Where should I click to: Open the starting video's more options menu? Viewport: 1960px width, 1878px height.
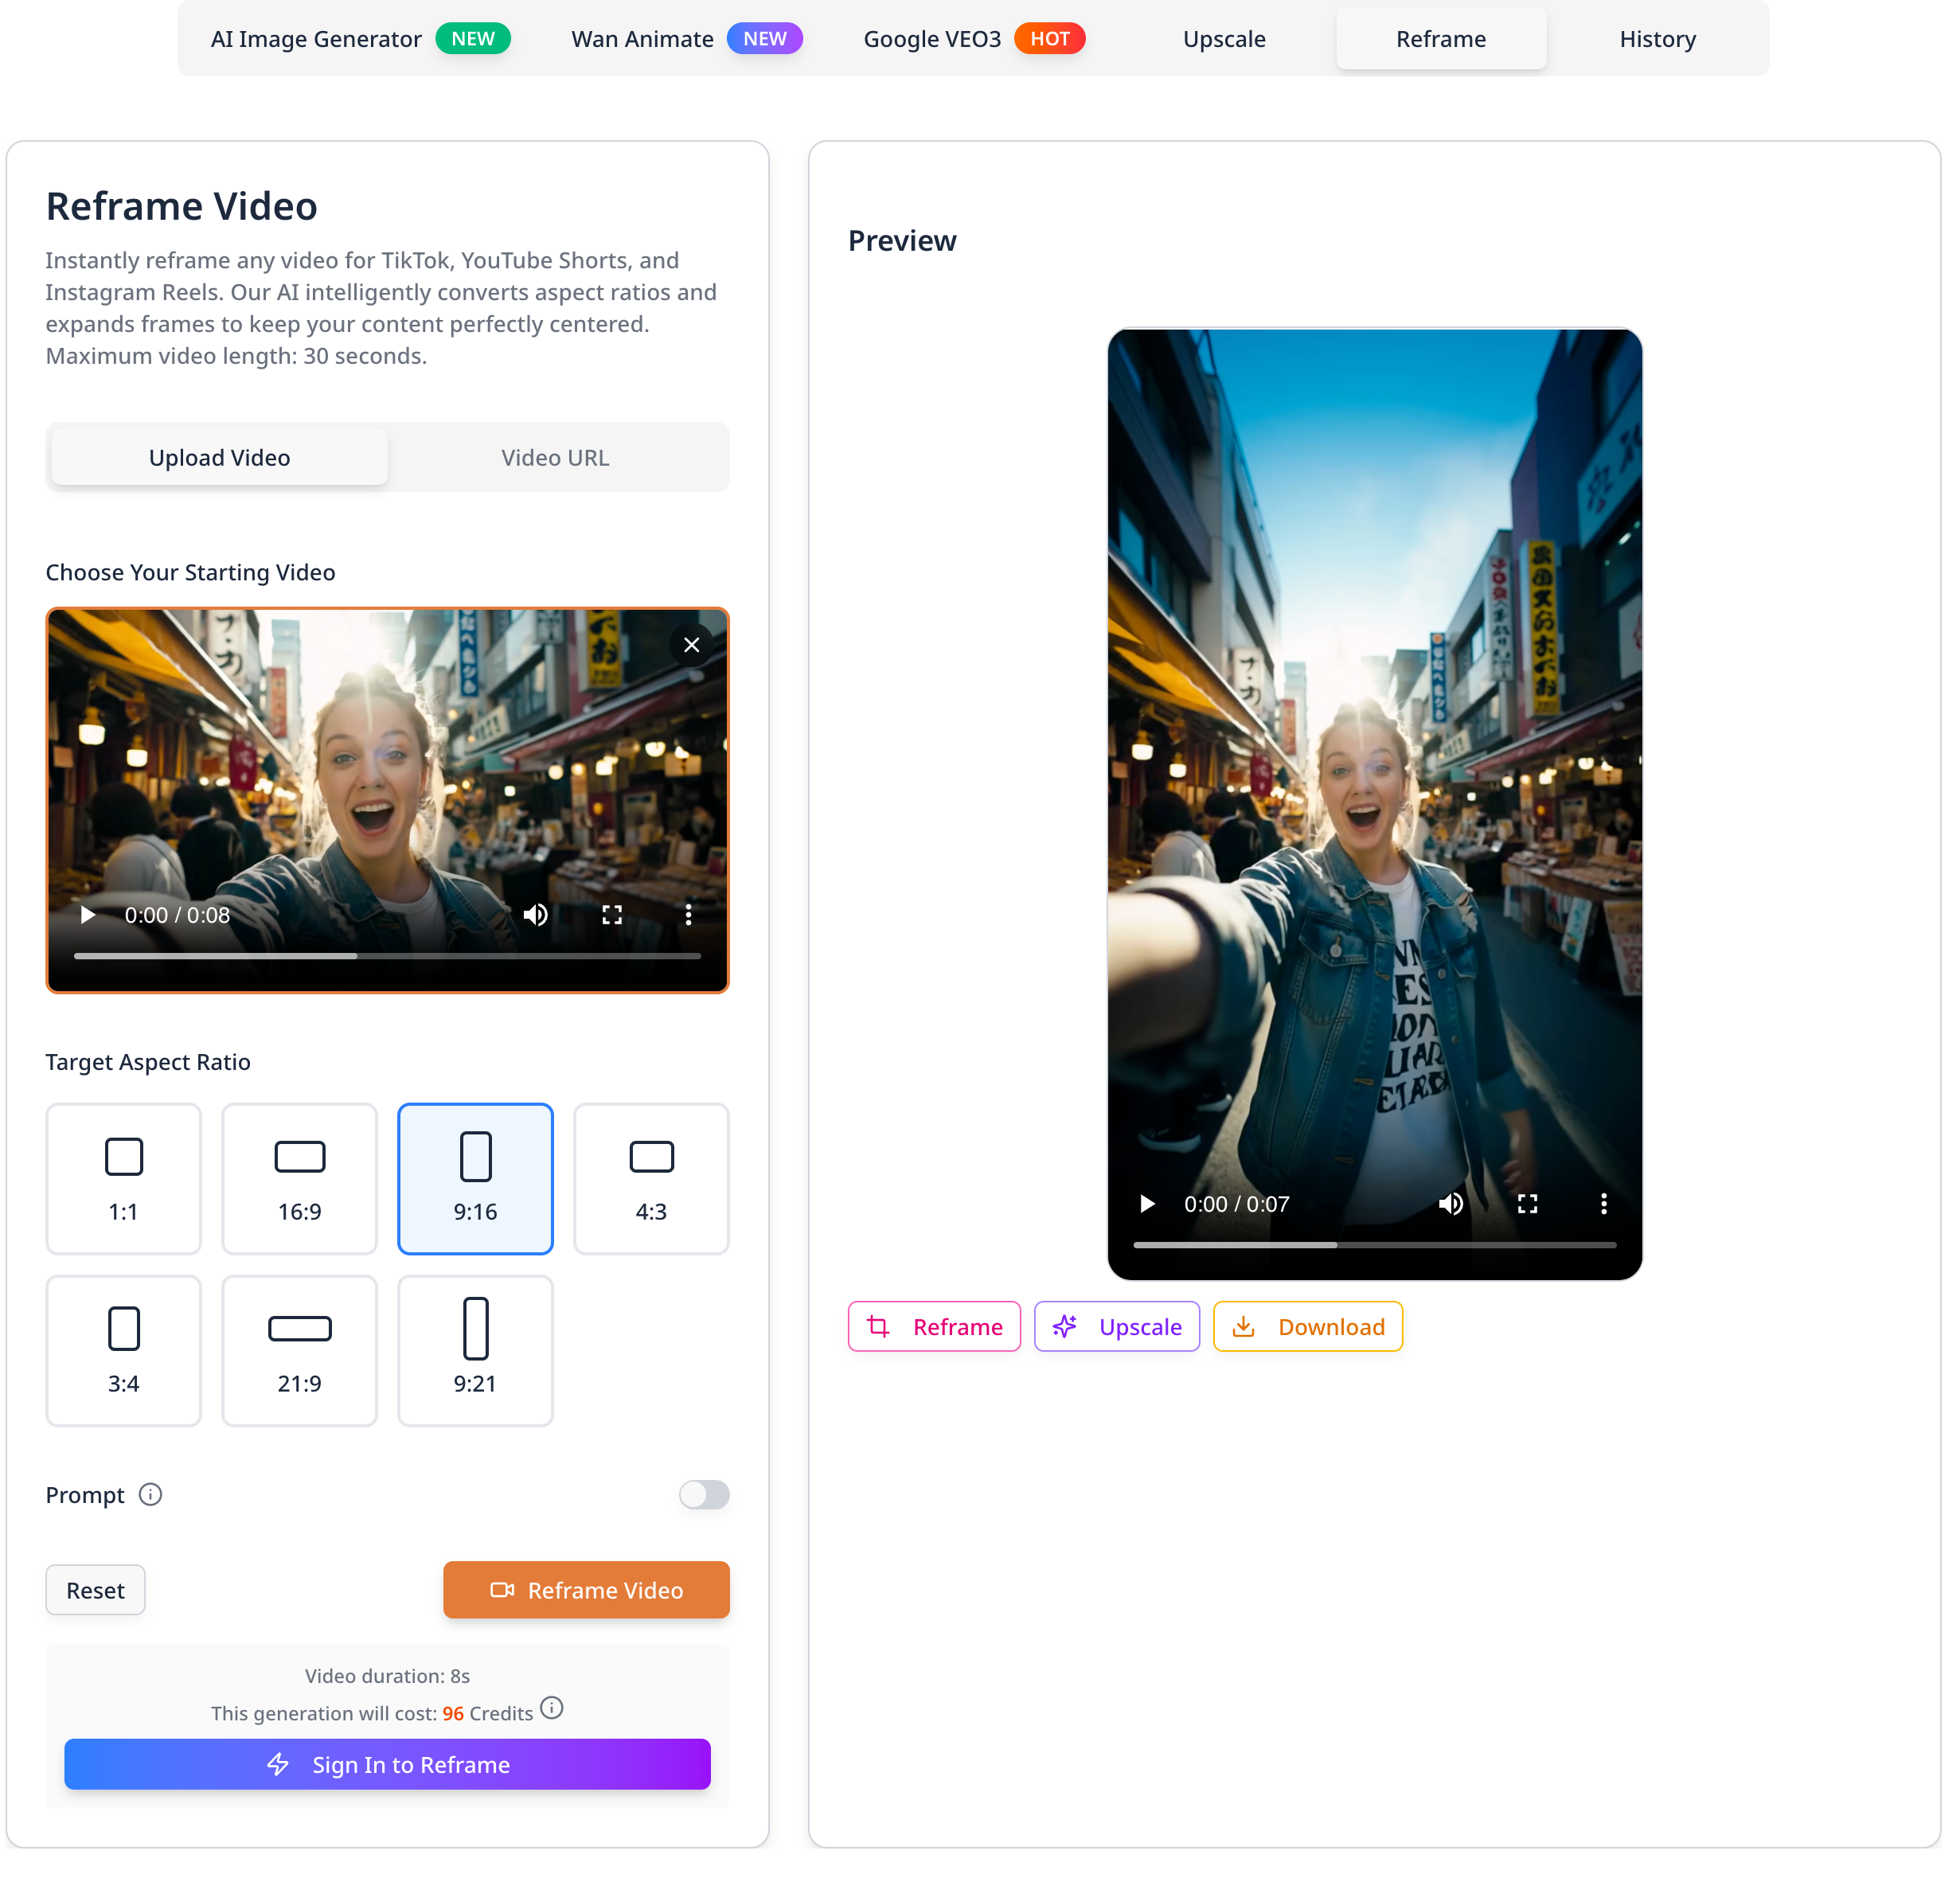click(689, 914)
